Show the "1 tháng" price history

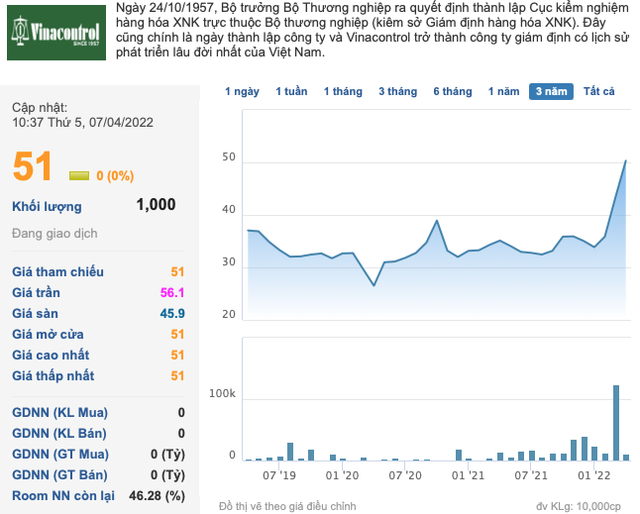(x=343, y=92)
